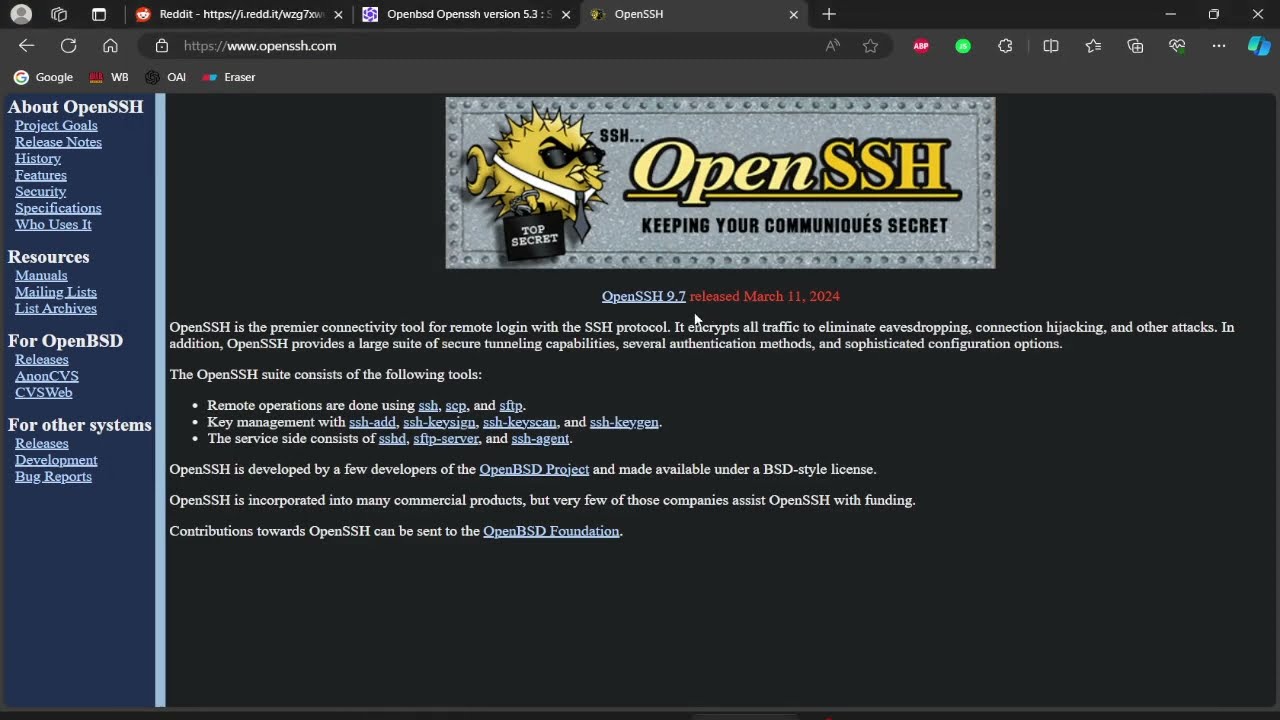This screenshot has height=720, width=1280.
Task: Open Releases under For OpenBSD
Action: pos(42,359)
